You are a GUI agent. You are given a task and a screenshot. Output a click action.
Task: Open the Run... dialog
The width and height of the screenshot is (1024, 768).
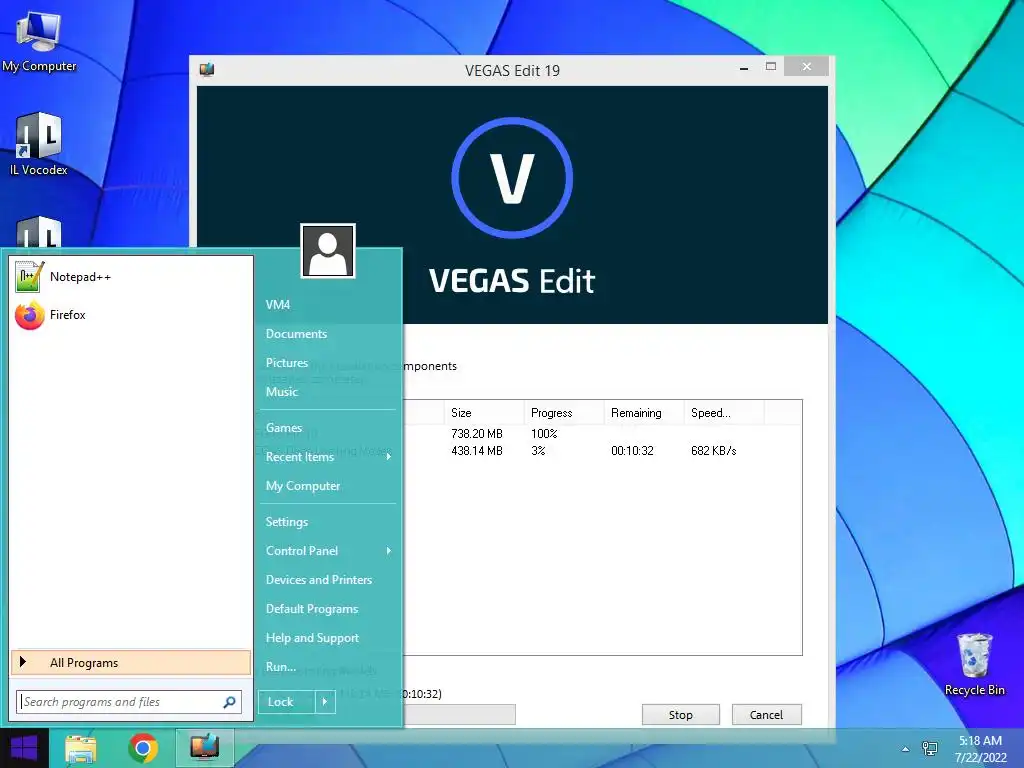(281, 667)
